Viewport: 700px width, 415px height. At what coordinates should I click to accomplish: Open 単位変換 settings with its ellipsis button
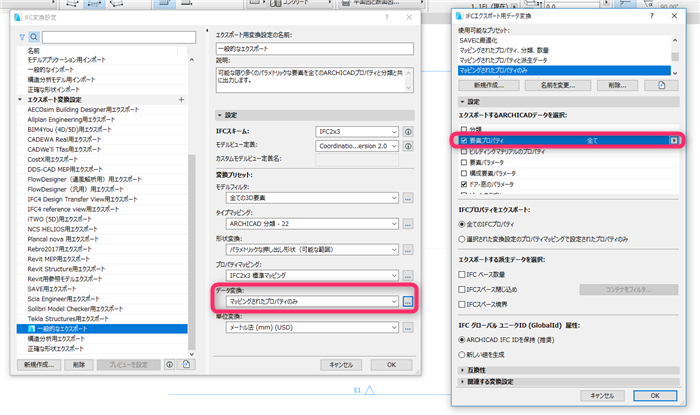(408, 328)
